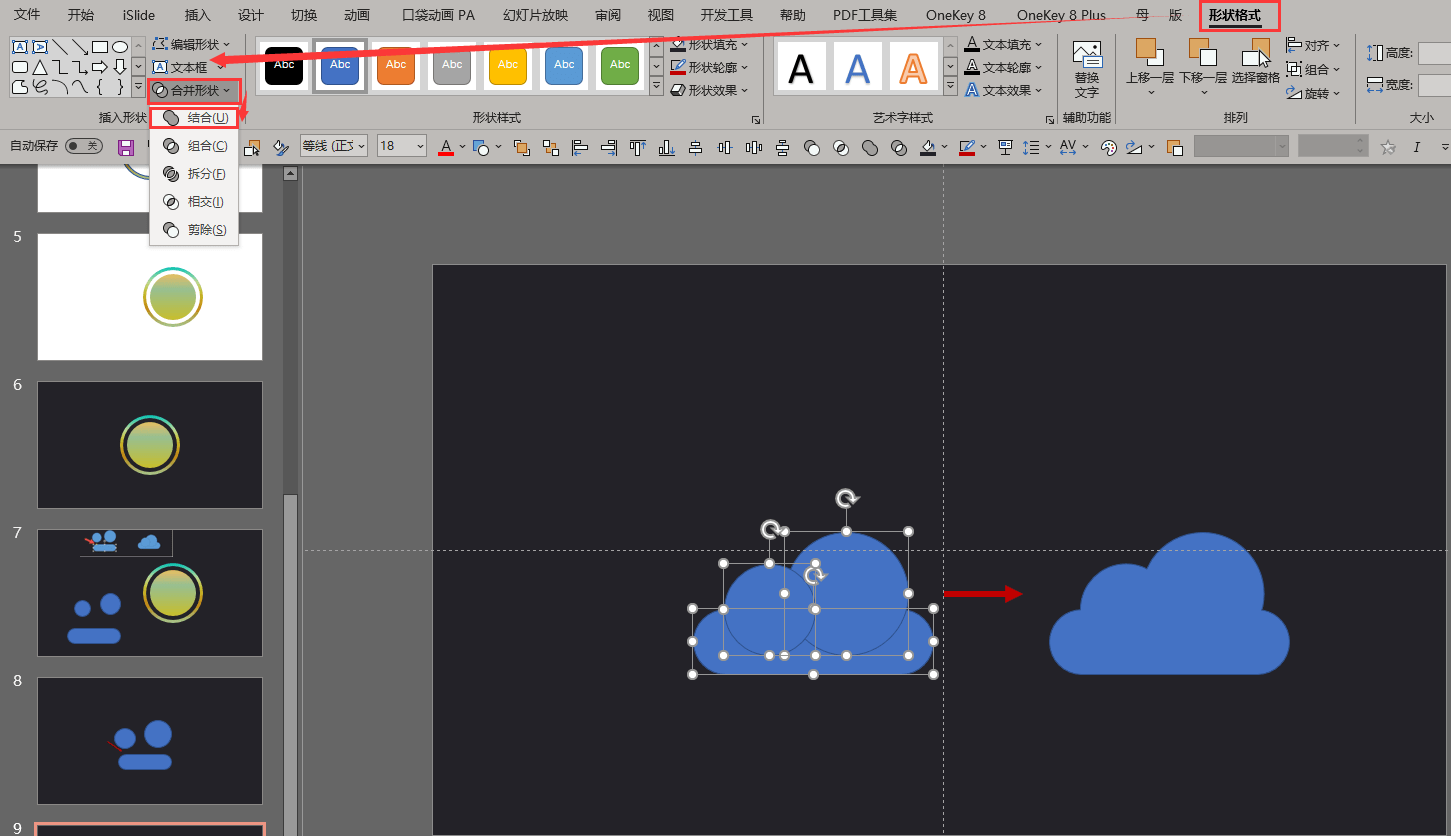Choose 剪除(S) subtract from merge menu
This screenshot has height=836, width=1451.
(195, 230)
